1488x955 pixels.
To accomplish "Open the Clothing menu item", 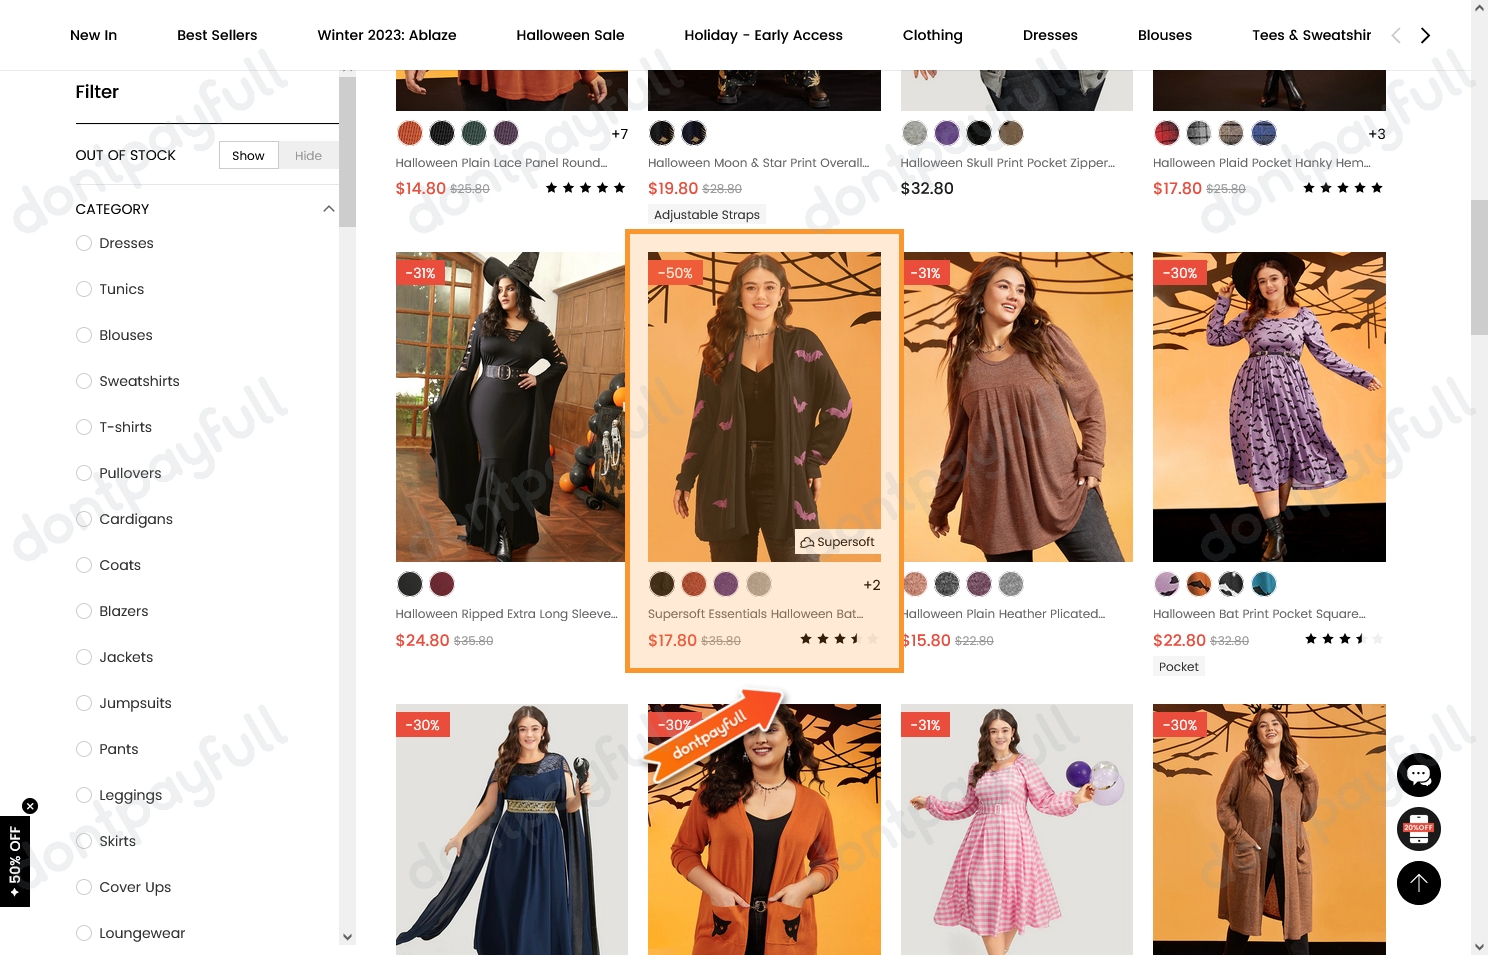I will [x=932, y=35].
